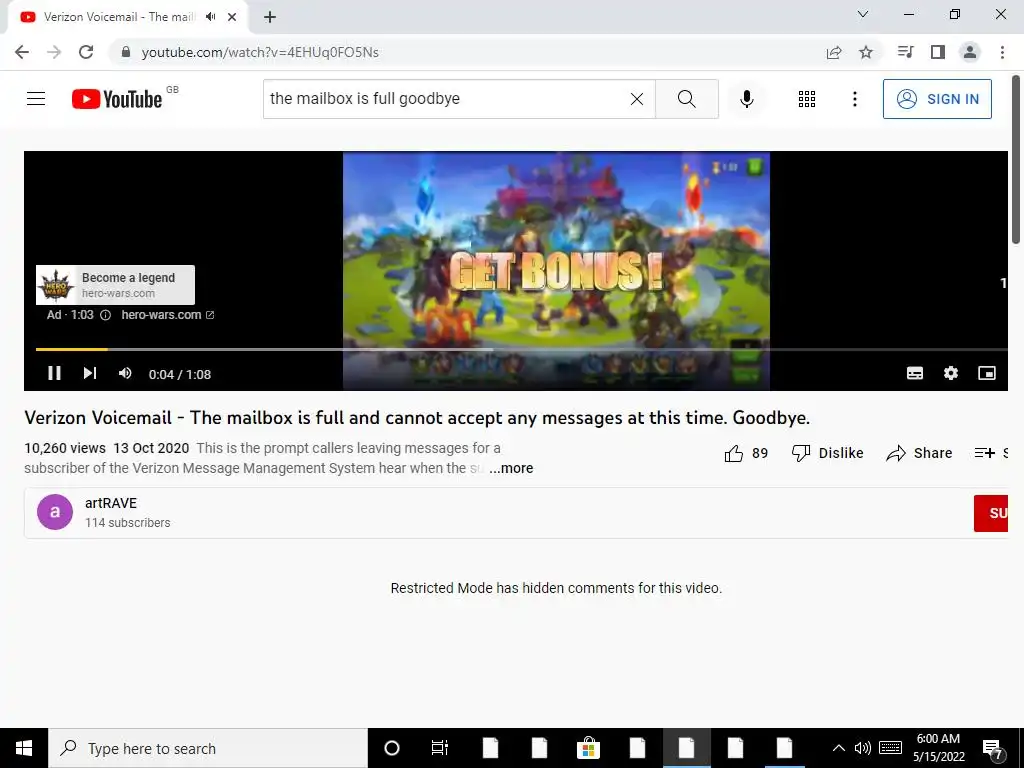This screenshot has width=1024, height=768.
Task: Open the Become a legend ad card
Action: (116, 285)
